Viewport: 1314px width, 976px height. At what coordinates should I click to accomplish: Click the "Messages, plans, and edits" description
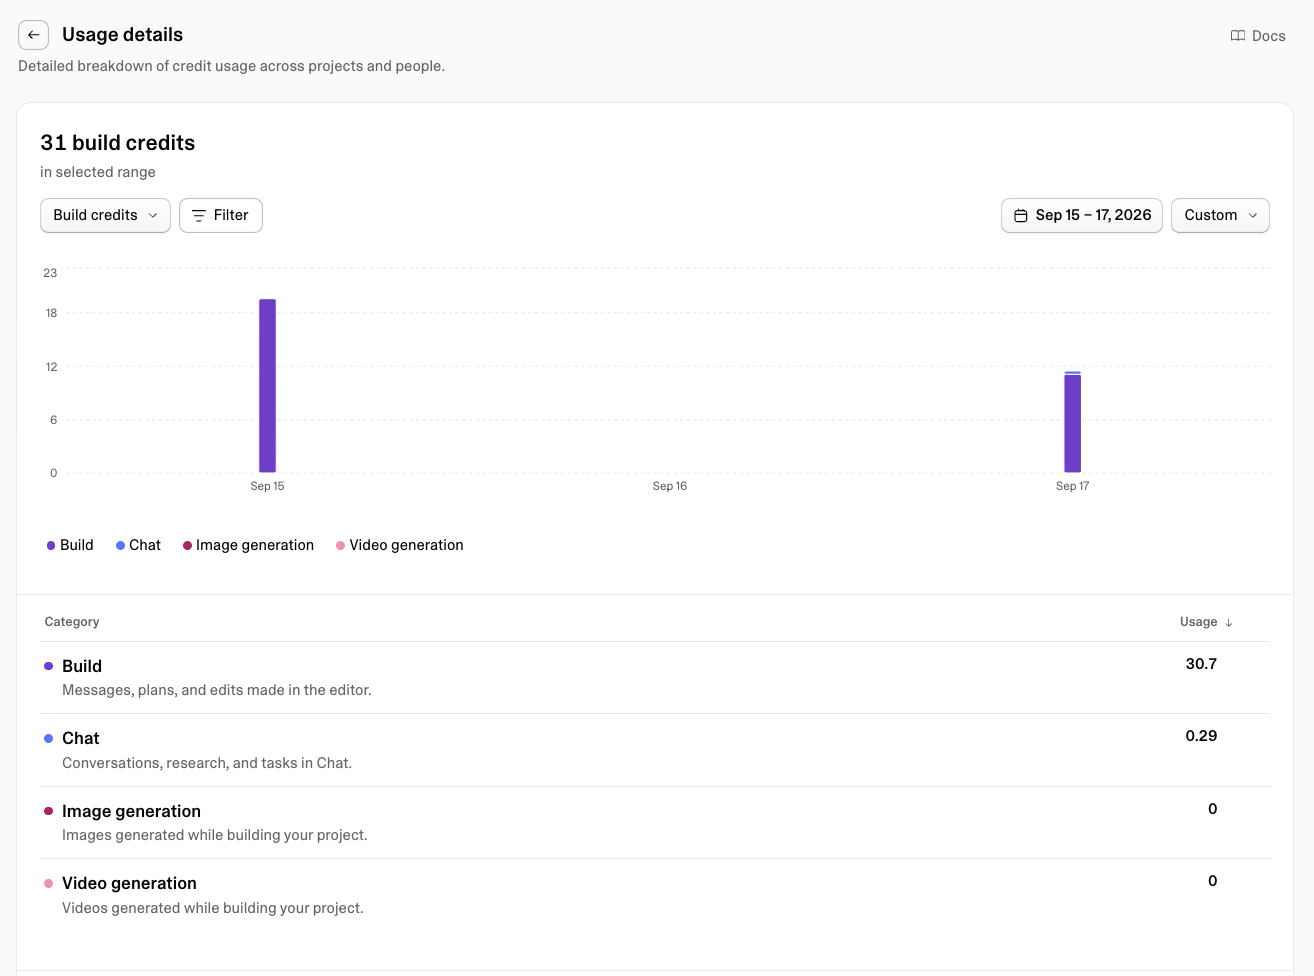point(217,690)
